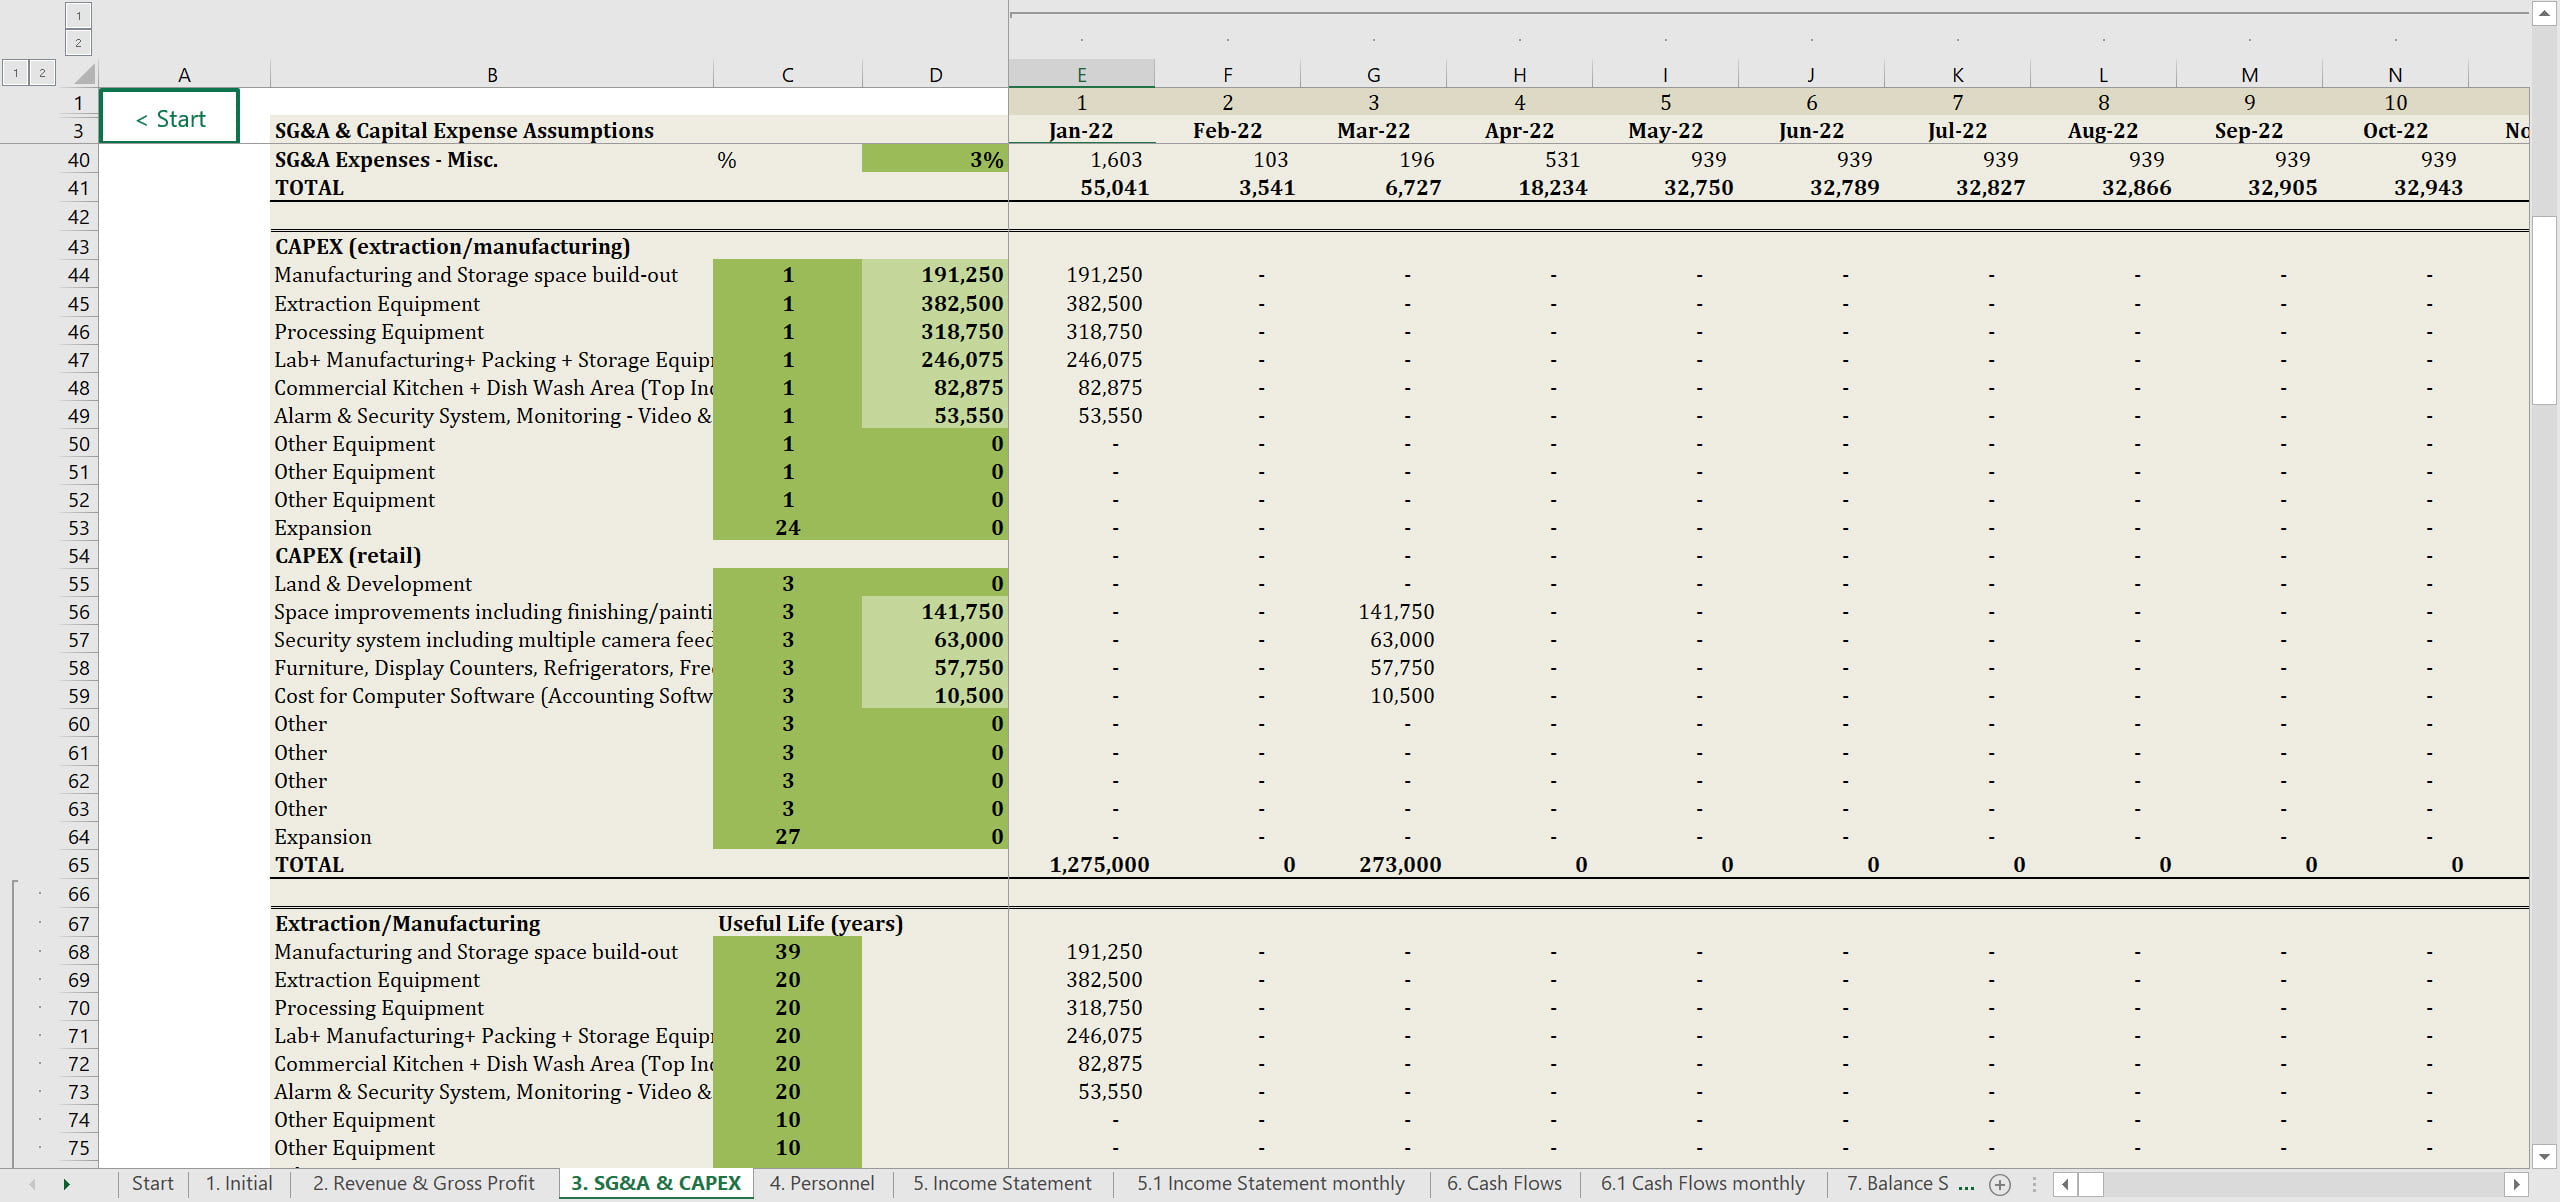
Task: Collapse column outline to level 1
Action: (78, 14)
